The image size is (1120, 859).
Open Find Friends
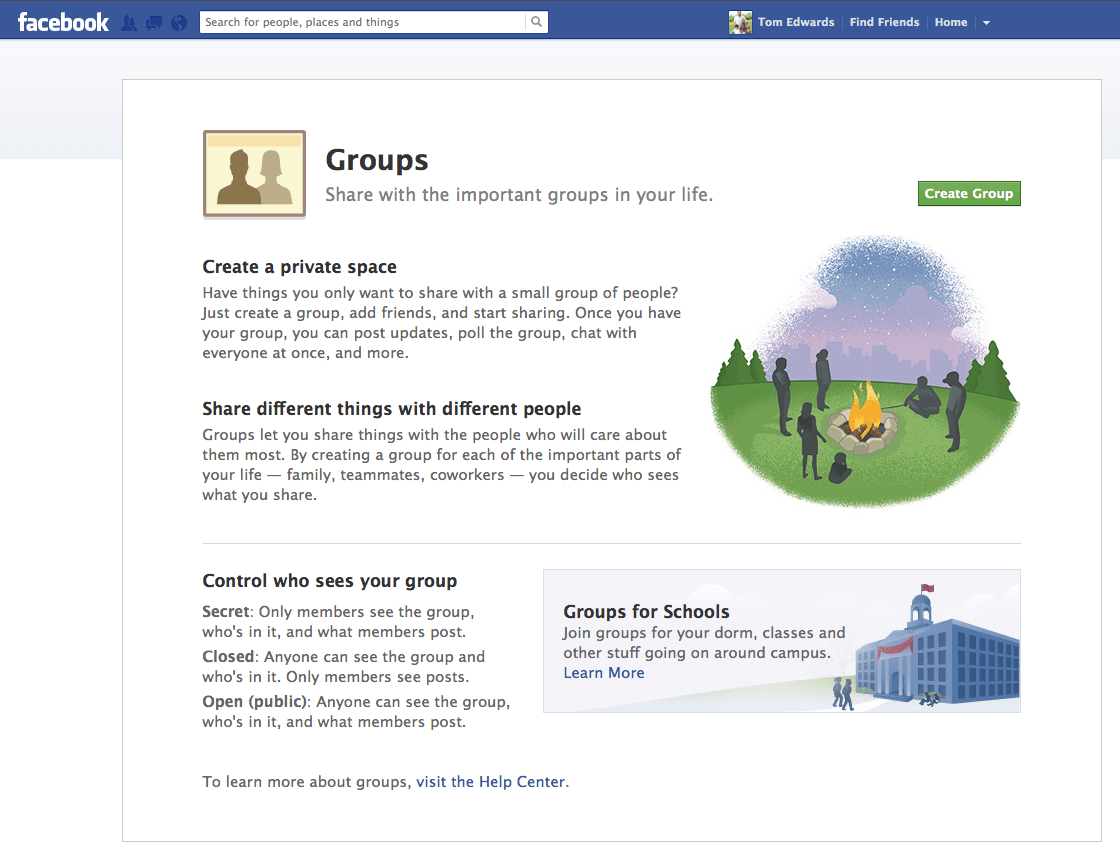(884, 22)
